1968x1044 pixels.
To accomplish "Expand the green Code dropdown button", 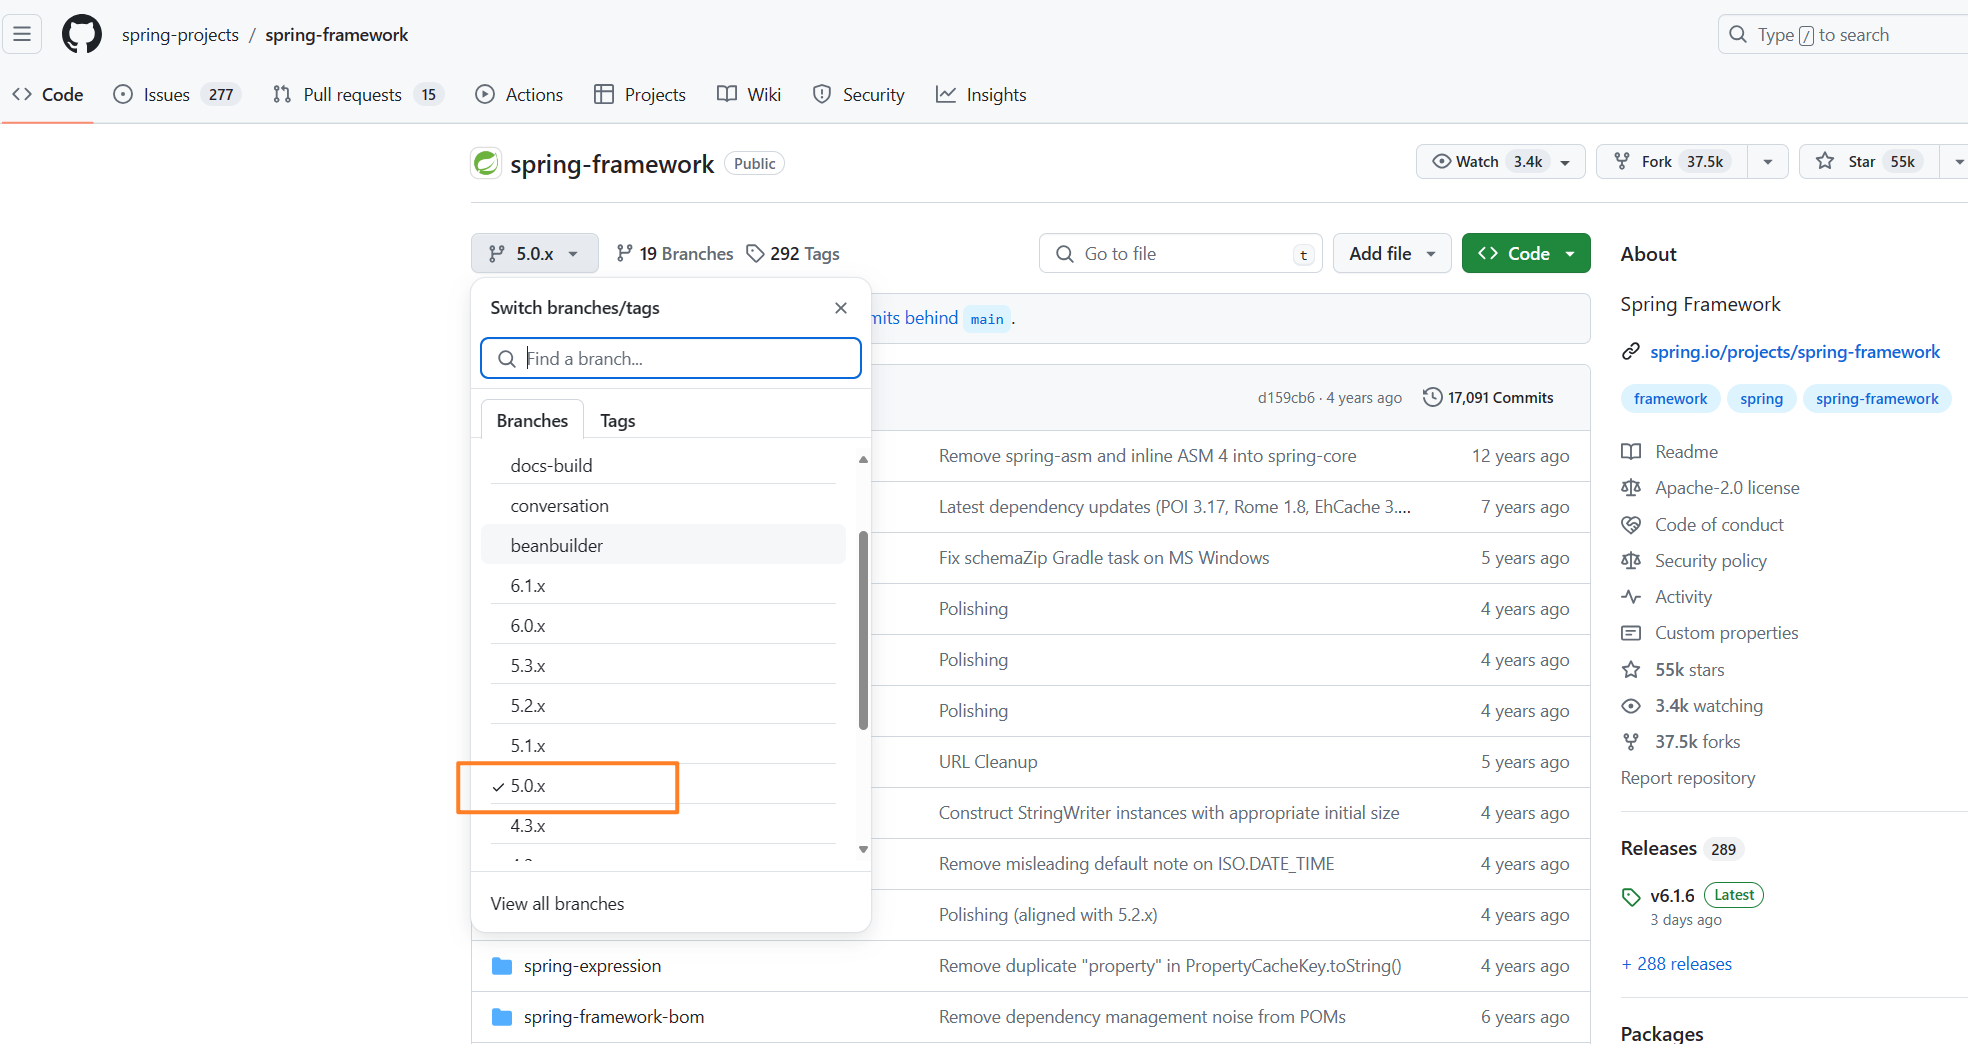I will point(1525,254).
